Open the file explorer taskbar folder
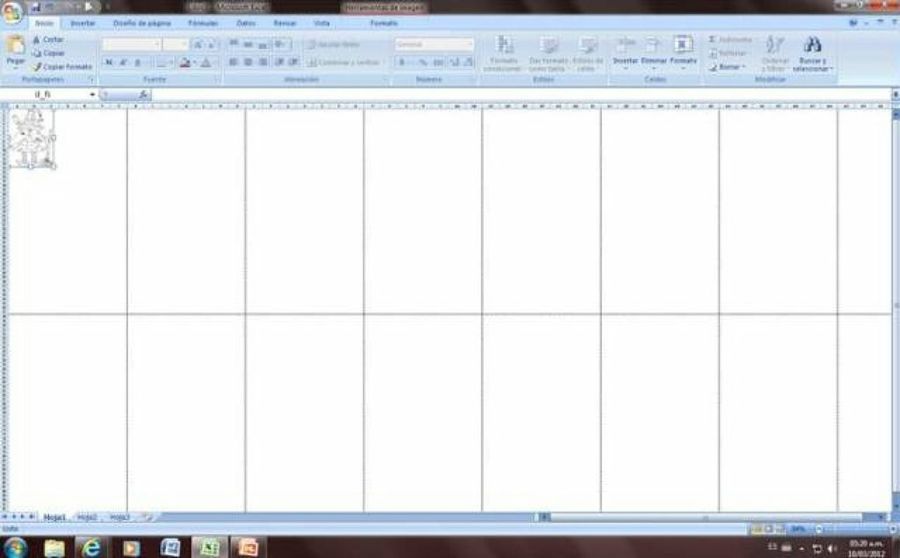Viewport: 900px width, 558px height. 54,548
